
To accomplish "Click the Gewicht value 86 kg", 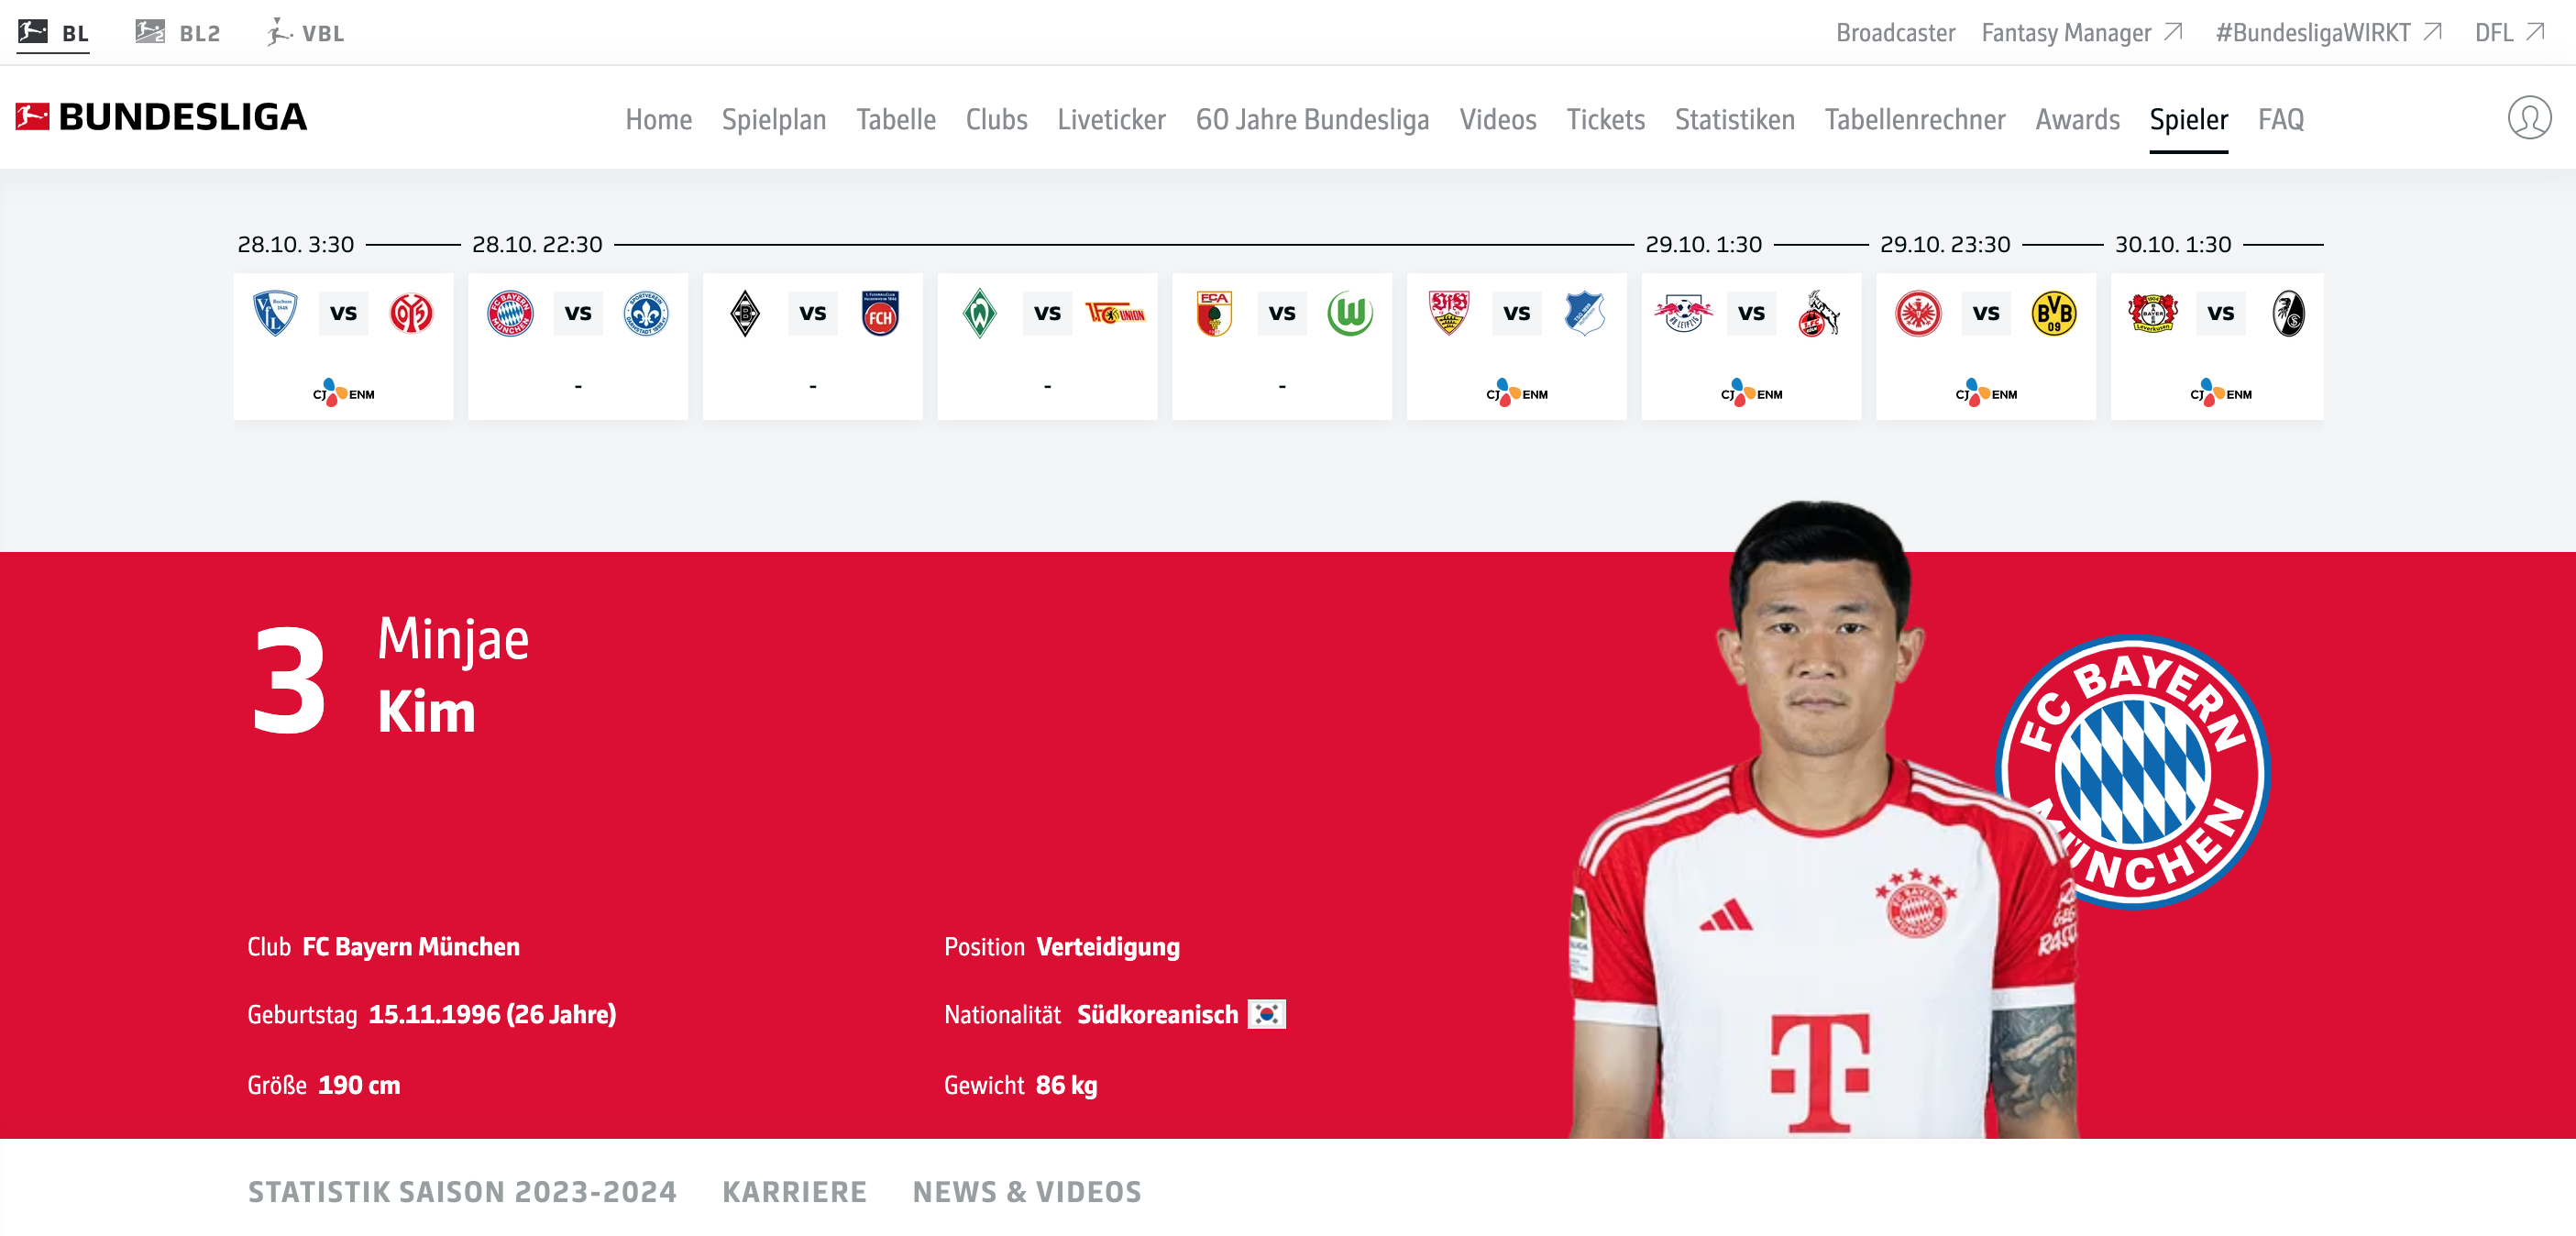I will [x=1066, y=1085].
